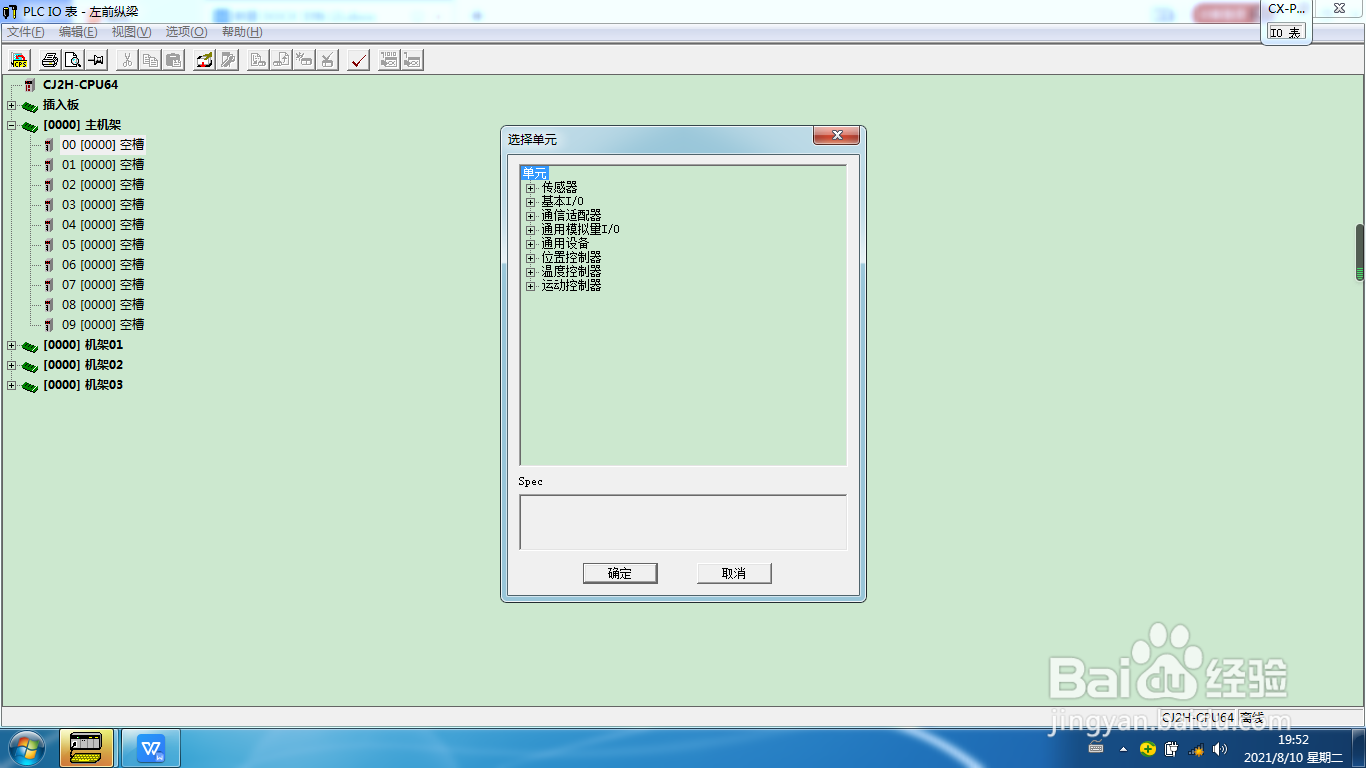Click the slot icon beside 05 [0000] 空槽
The image size is (1366, 768).
[x=49, y=245]
